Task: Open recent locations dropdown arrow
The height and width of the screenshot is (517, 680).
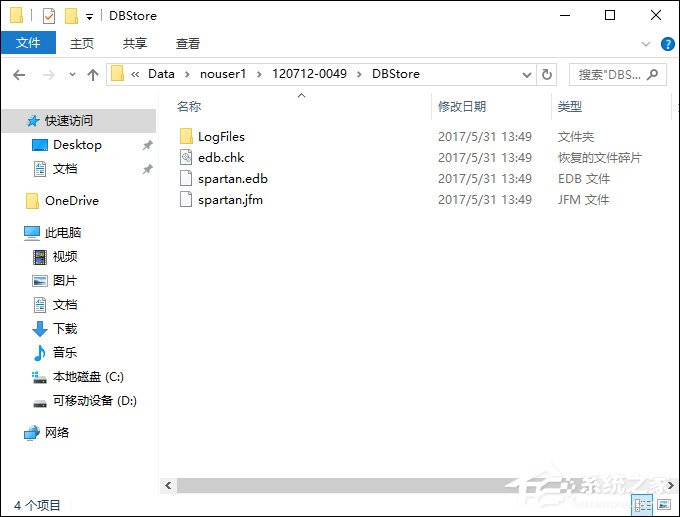Action: (x=72, y=75)
